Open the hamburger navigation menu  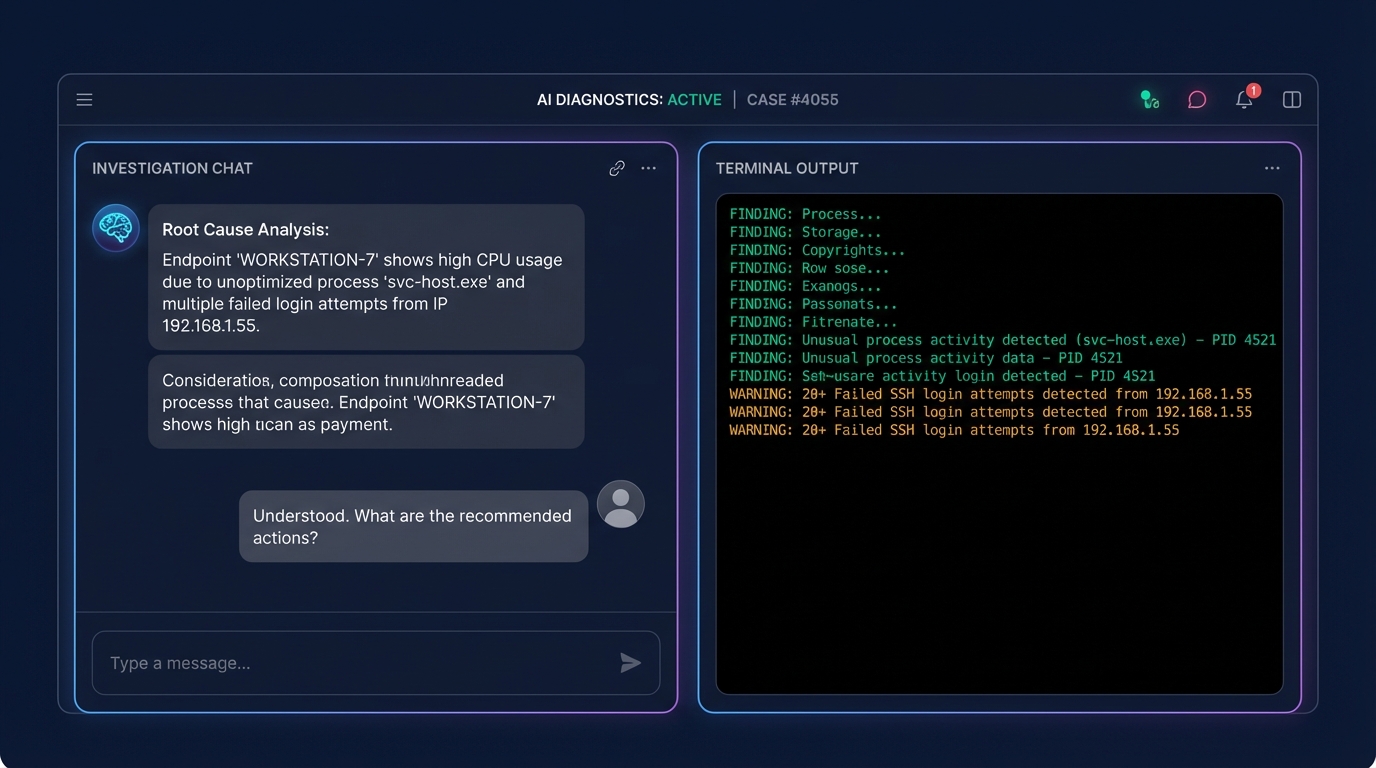[x=84, y=99]
